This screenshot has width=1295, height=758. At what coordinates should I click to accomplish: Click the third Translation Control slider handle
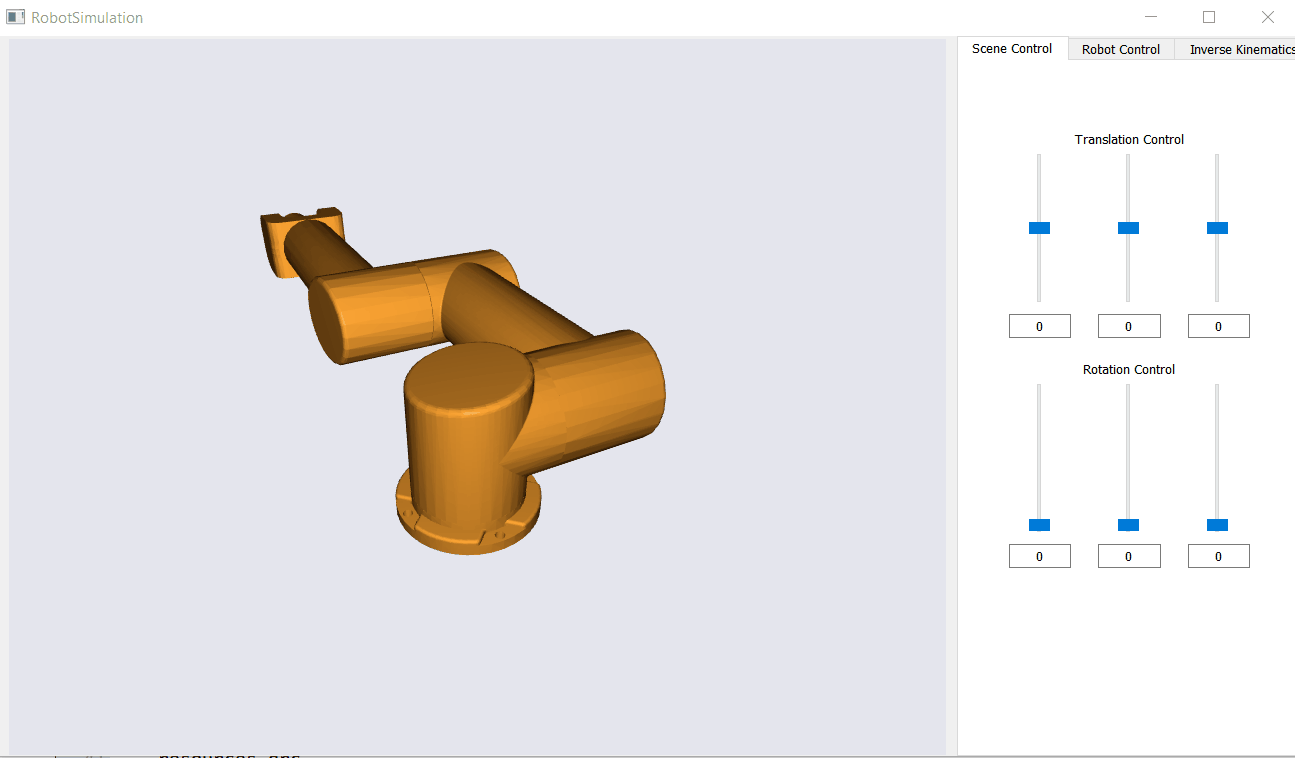pyautogui.click(x=1217, y=228)
